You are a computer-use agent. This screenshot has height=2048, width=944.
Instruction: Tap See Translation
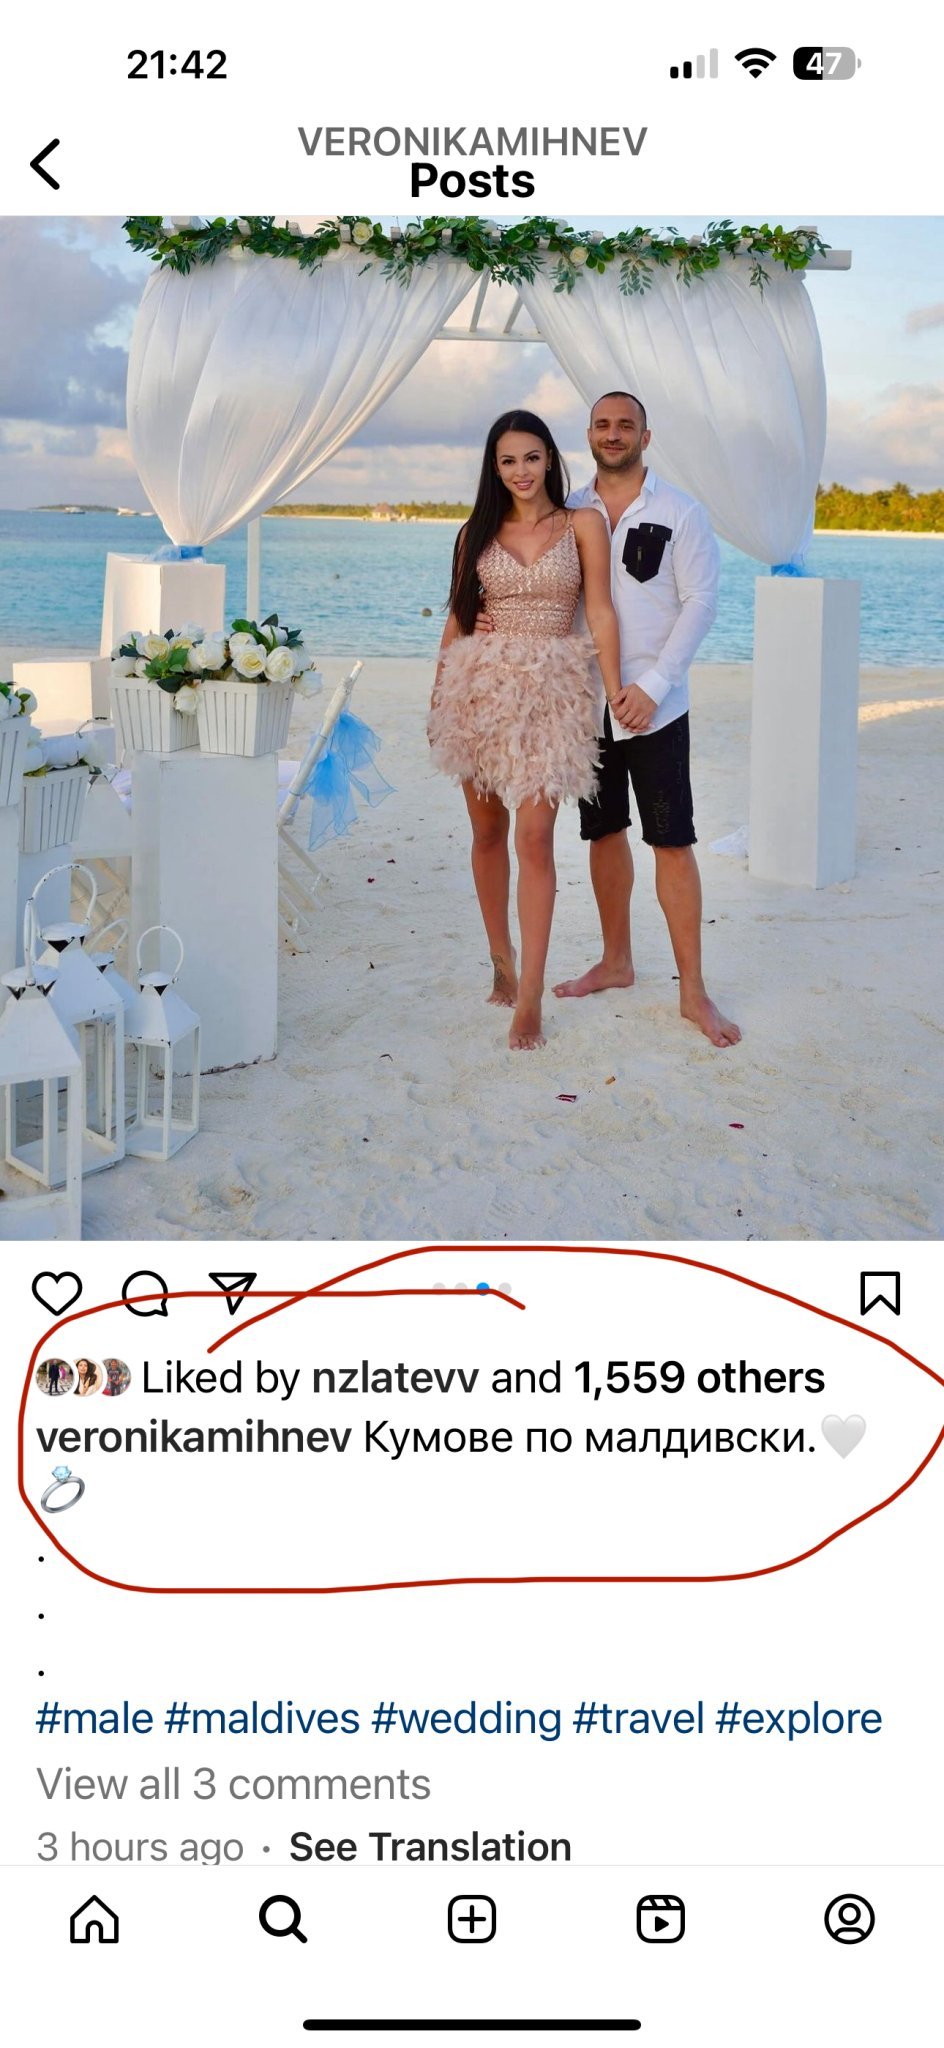[430, 1847]
